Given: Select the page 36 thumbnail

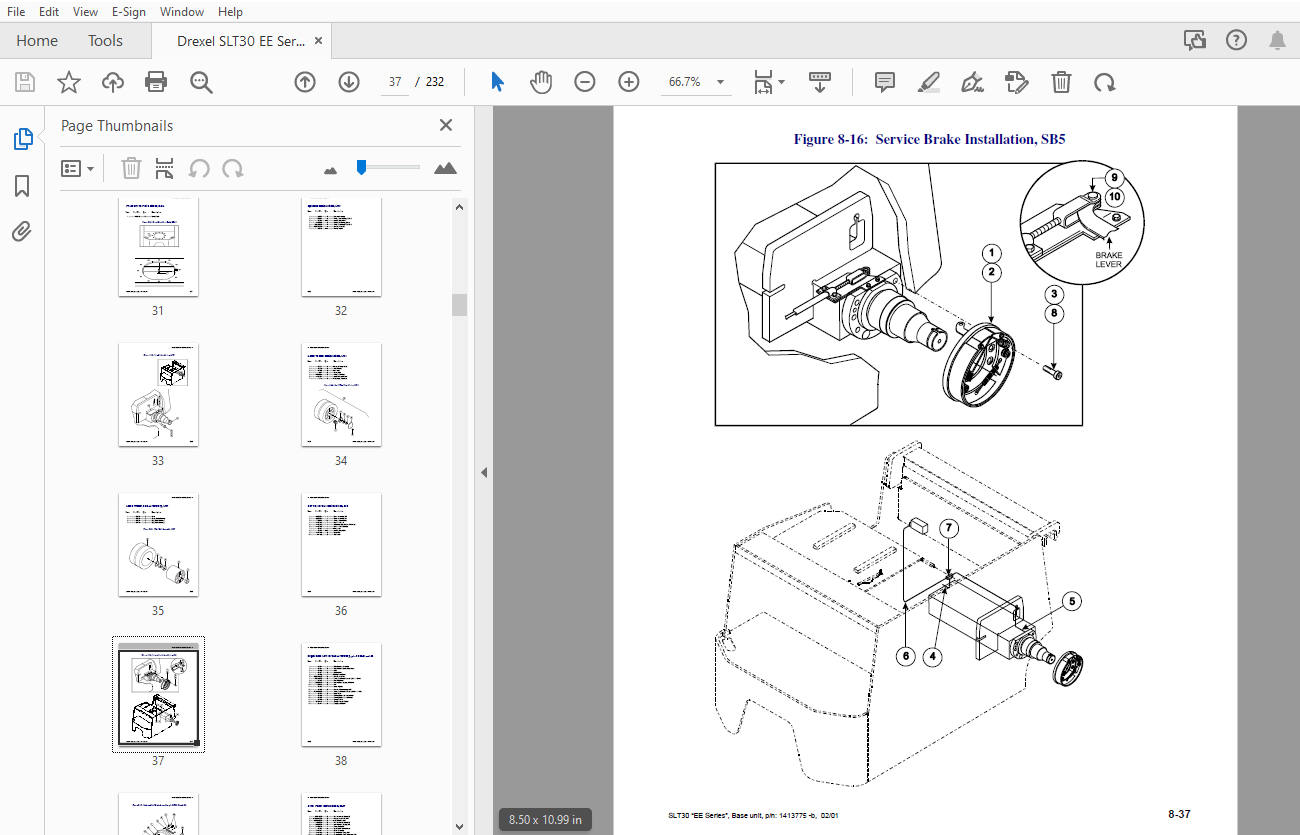Looking at the screenshot, I should [x=341, y=545].
